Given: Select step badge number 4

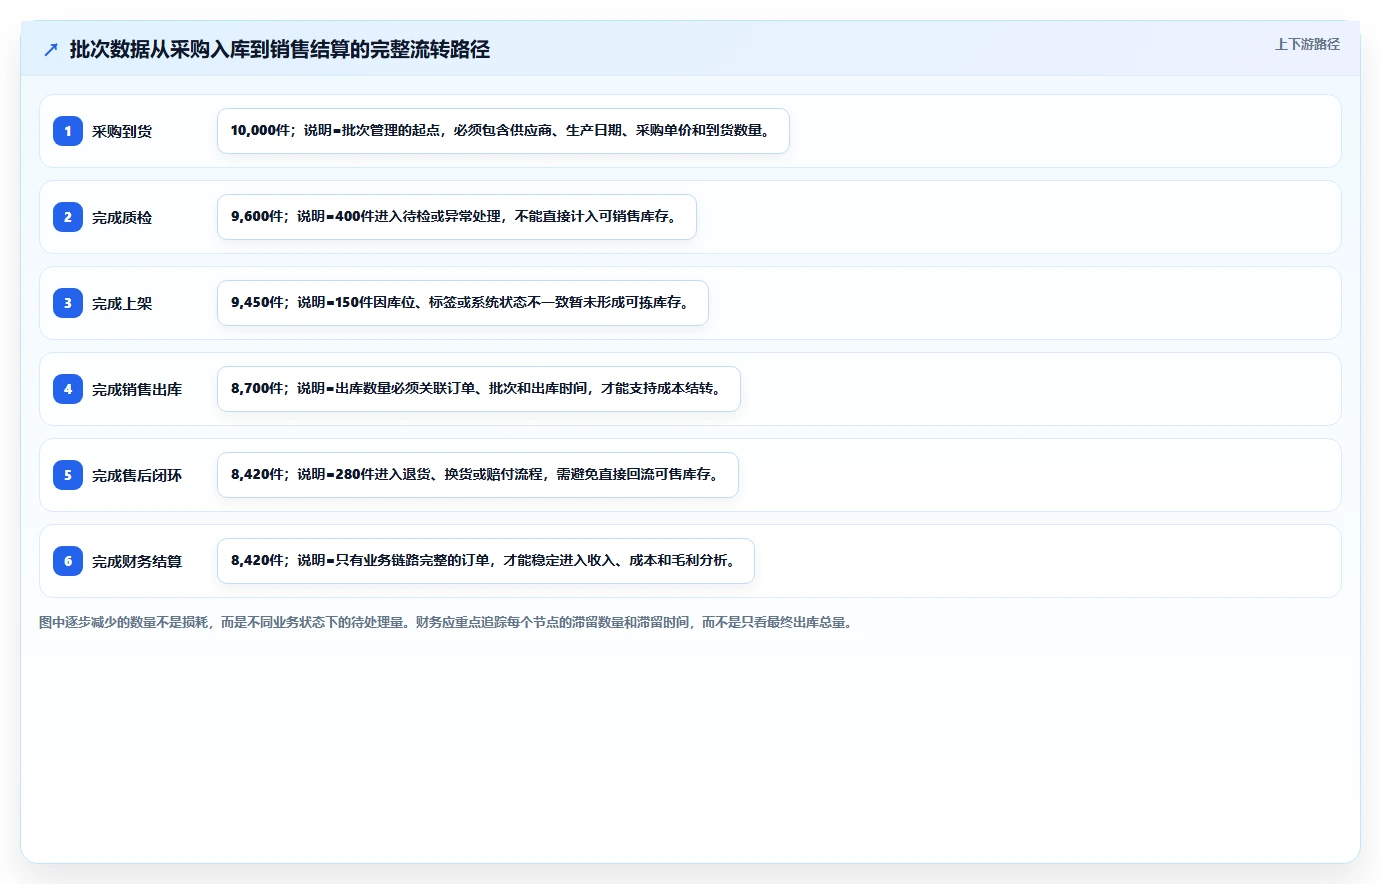Looking at the screenshot, I should tap(68, 389).
